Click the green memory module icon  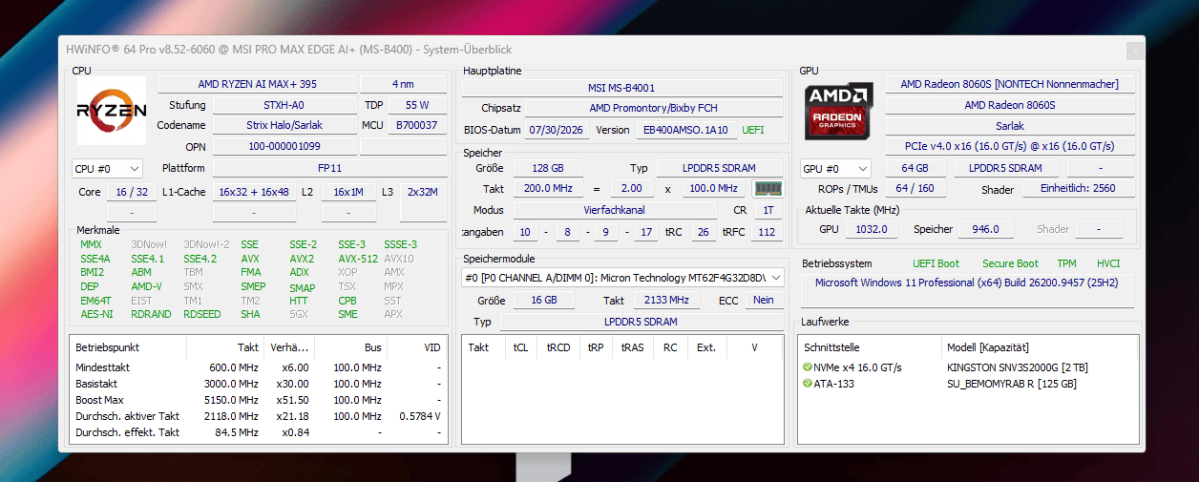point(767,188)
